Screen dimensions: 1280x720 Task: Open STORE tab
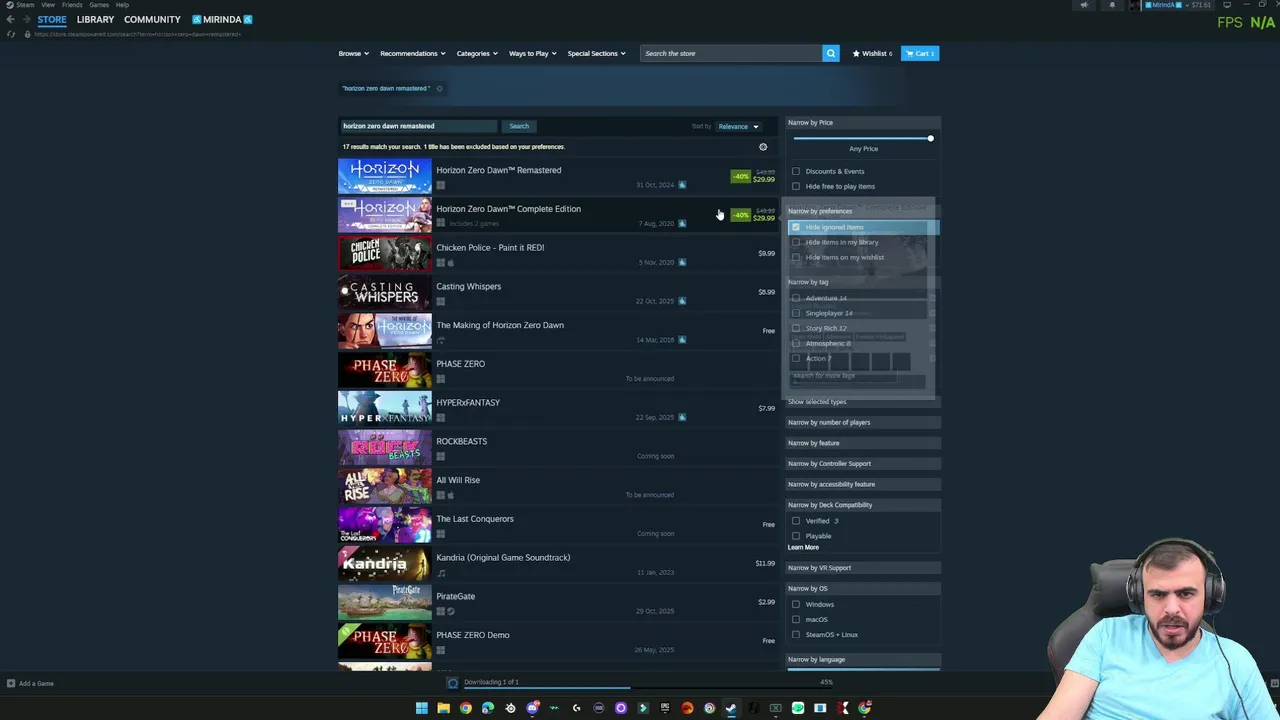[52, 19]
